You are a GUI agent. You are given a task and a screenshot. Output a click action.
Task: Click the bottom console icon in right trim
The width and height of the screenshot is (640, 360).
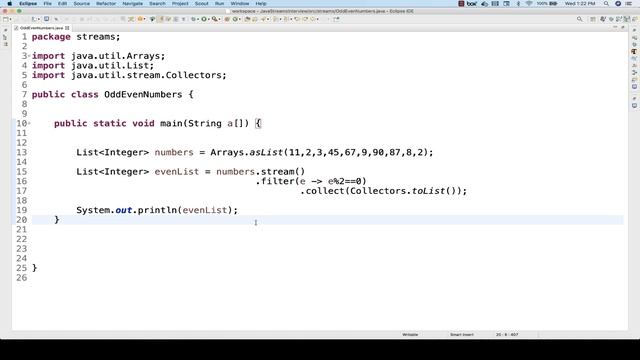click(634, 106)
